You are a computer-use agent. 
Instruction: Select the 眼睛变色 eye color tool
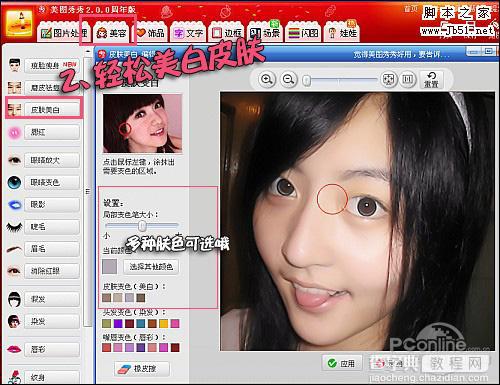tap(52, 182)
